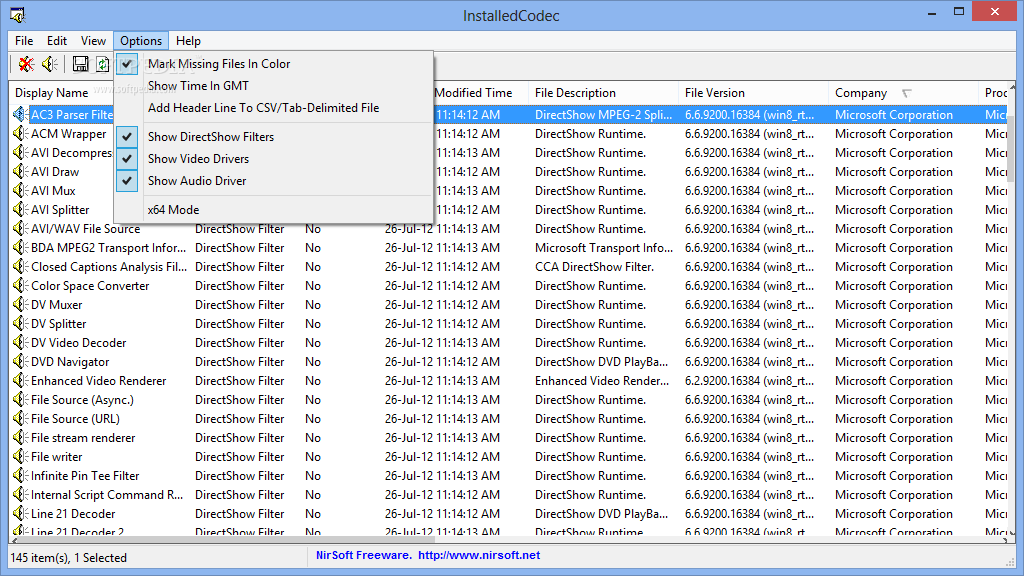Click the speaker icon beside DV Muxer

click(20, 304)
